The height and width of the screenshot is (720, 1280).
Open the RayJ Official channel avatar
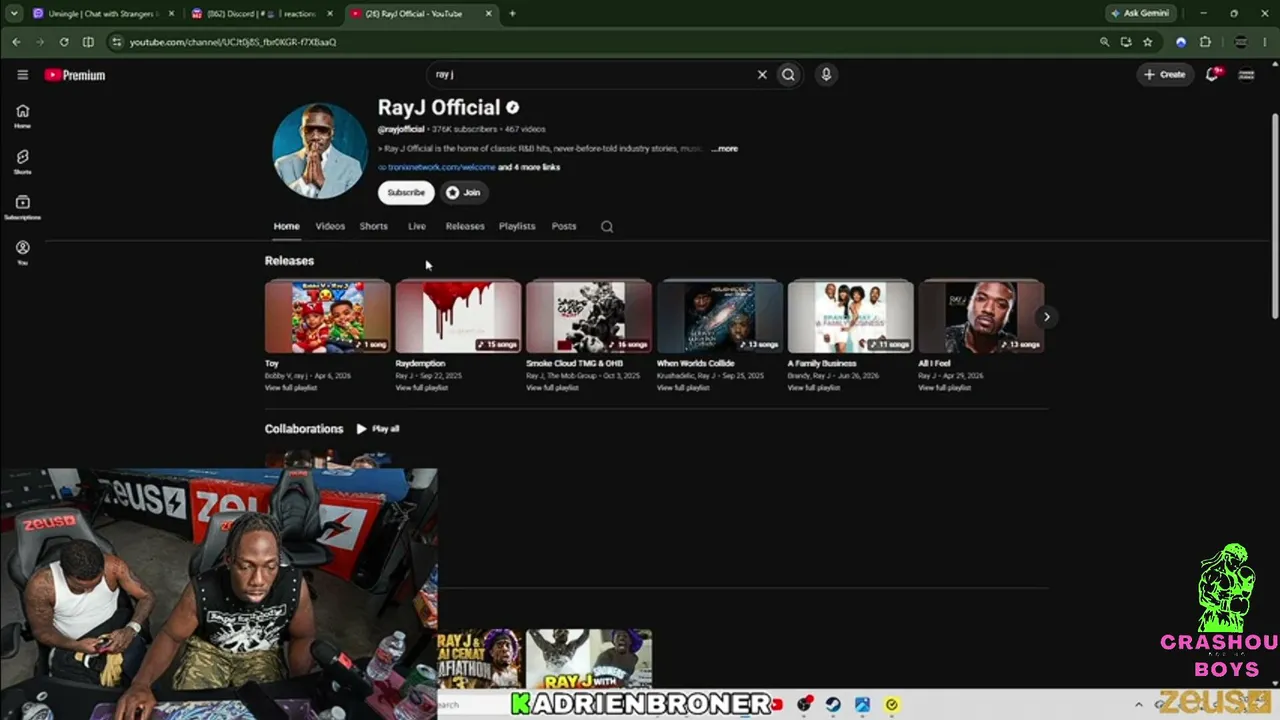pos(320,151)
